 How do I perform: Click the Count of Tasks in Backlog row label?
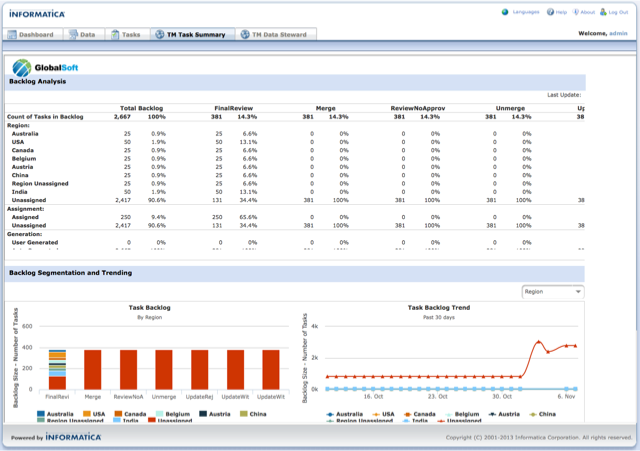point(45,117)
